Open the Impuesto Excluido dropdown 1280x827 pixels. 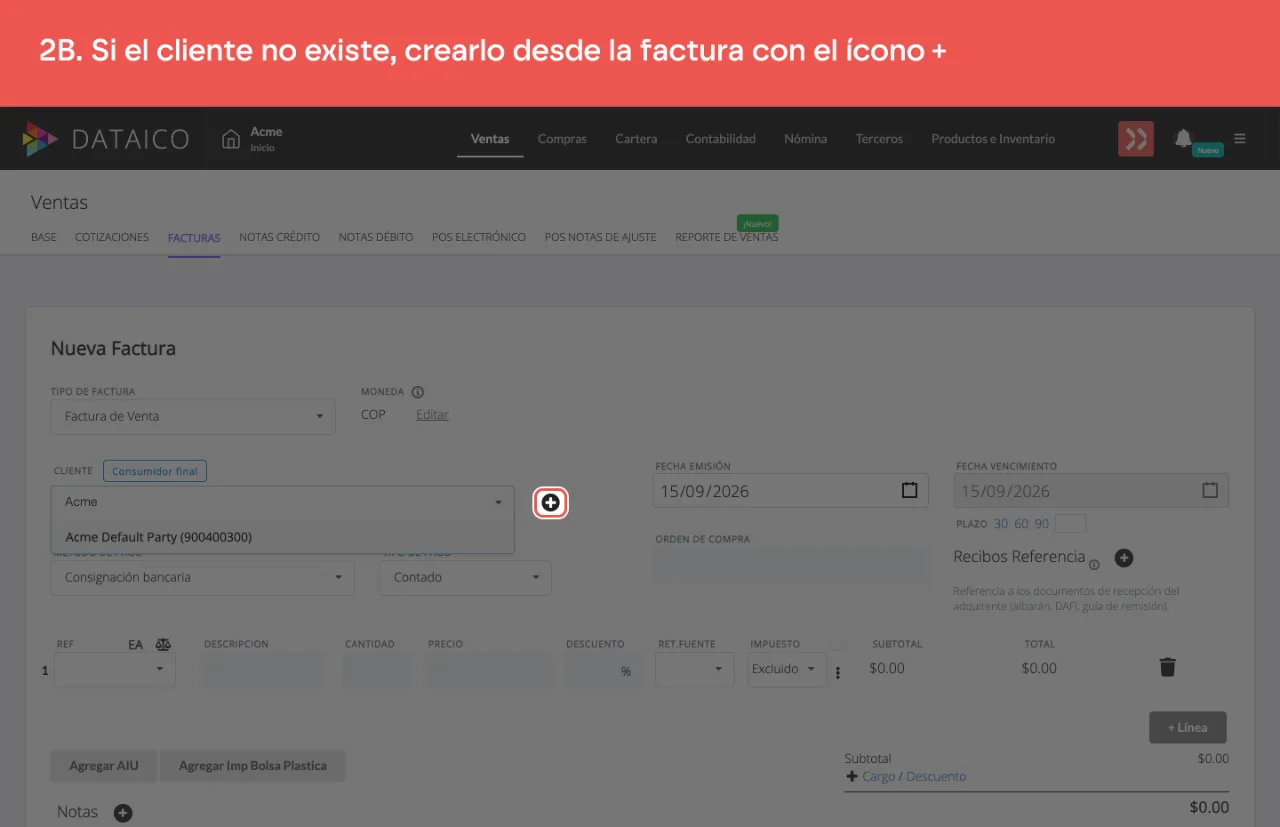(787, 669)
